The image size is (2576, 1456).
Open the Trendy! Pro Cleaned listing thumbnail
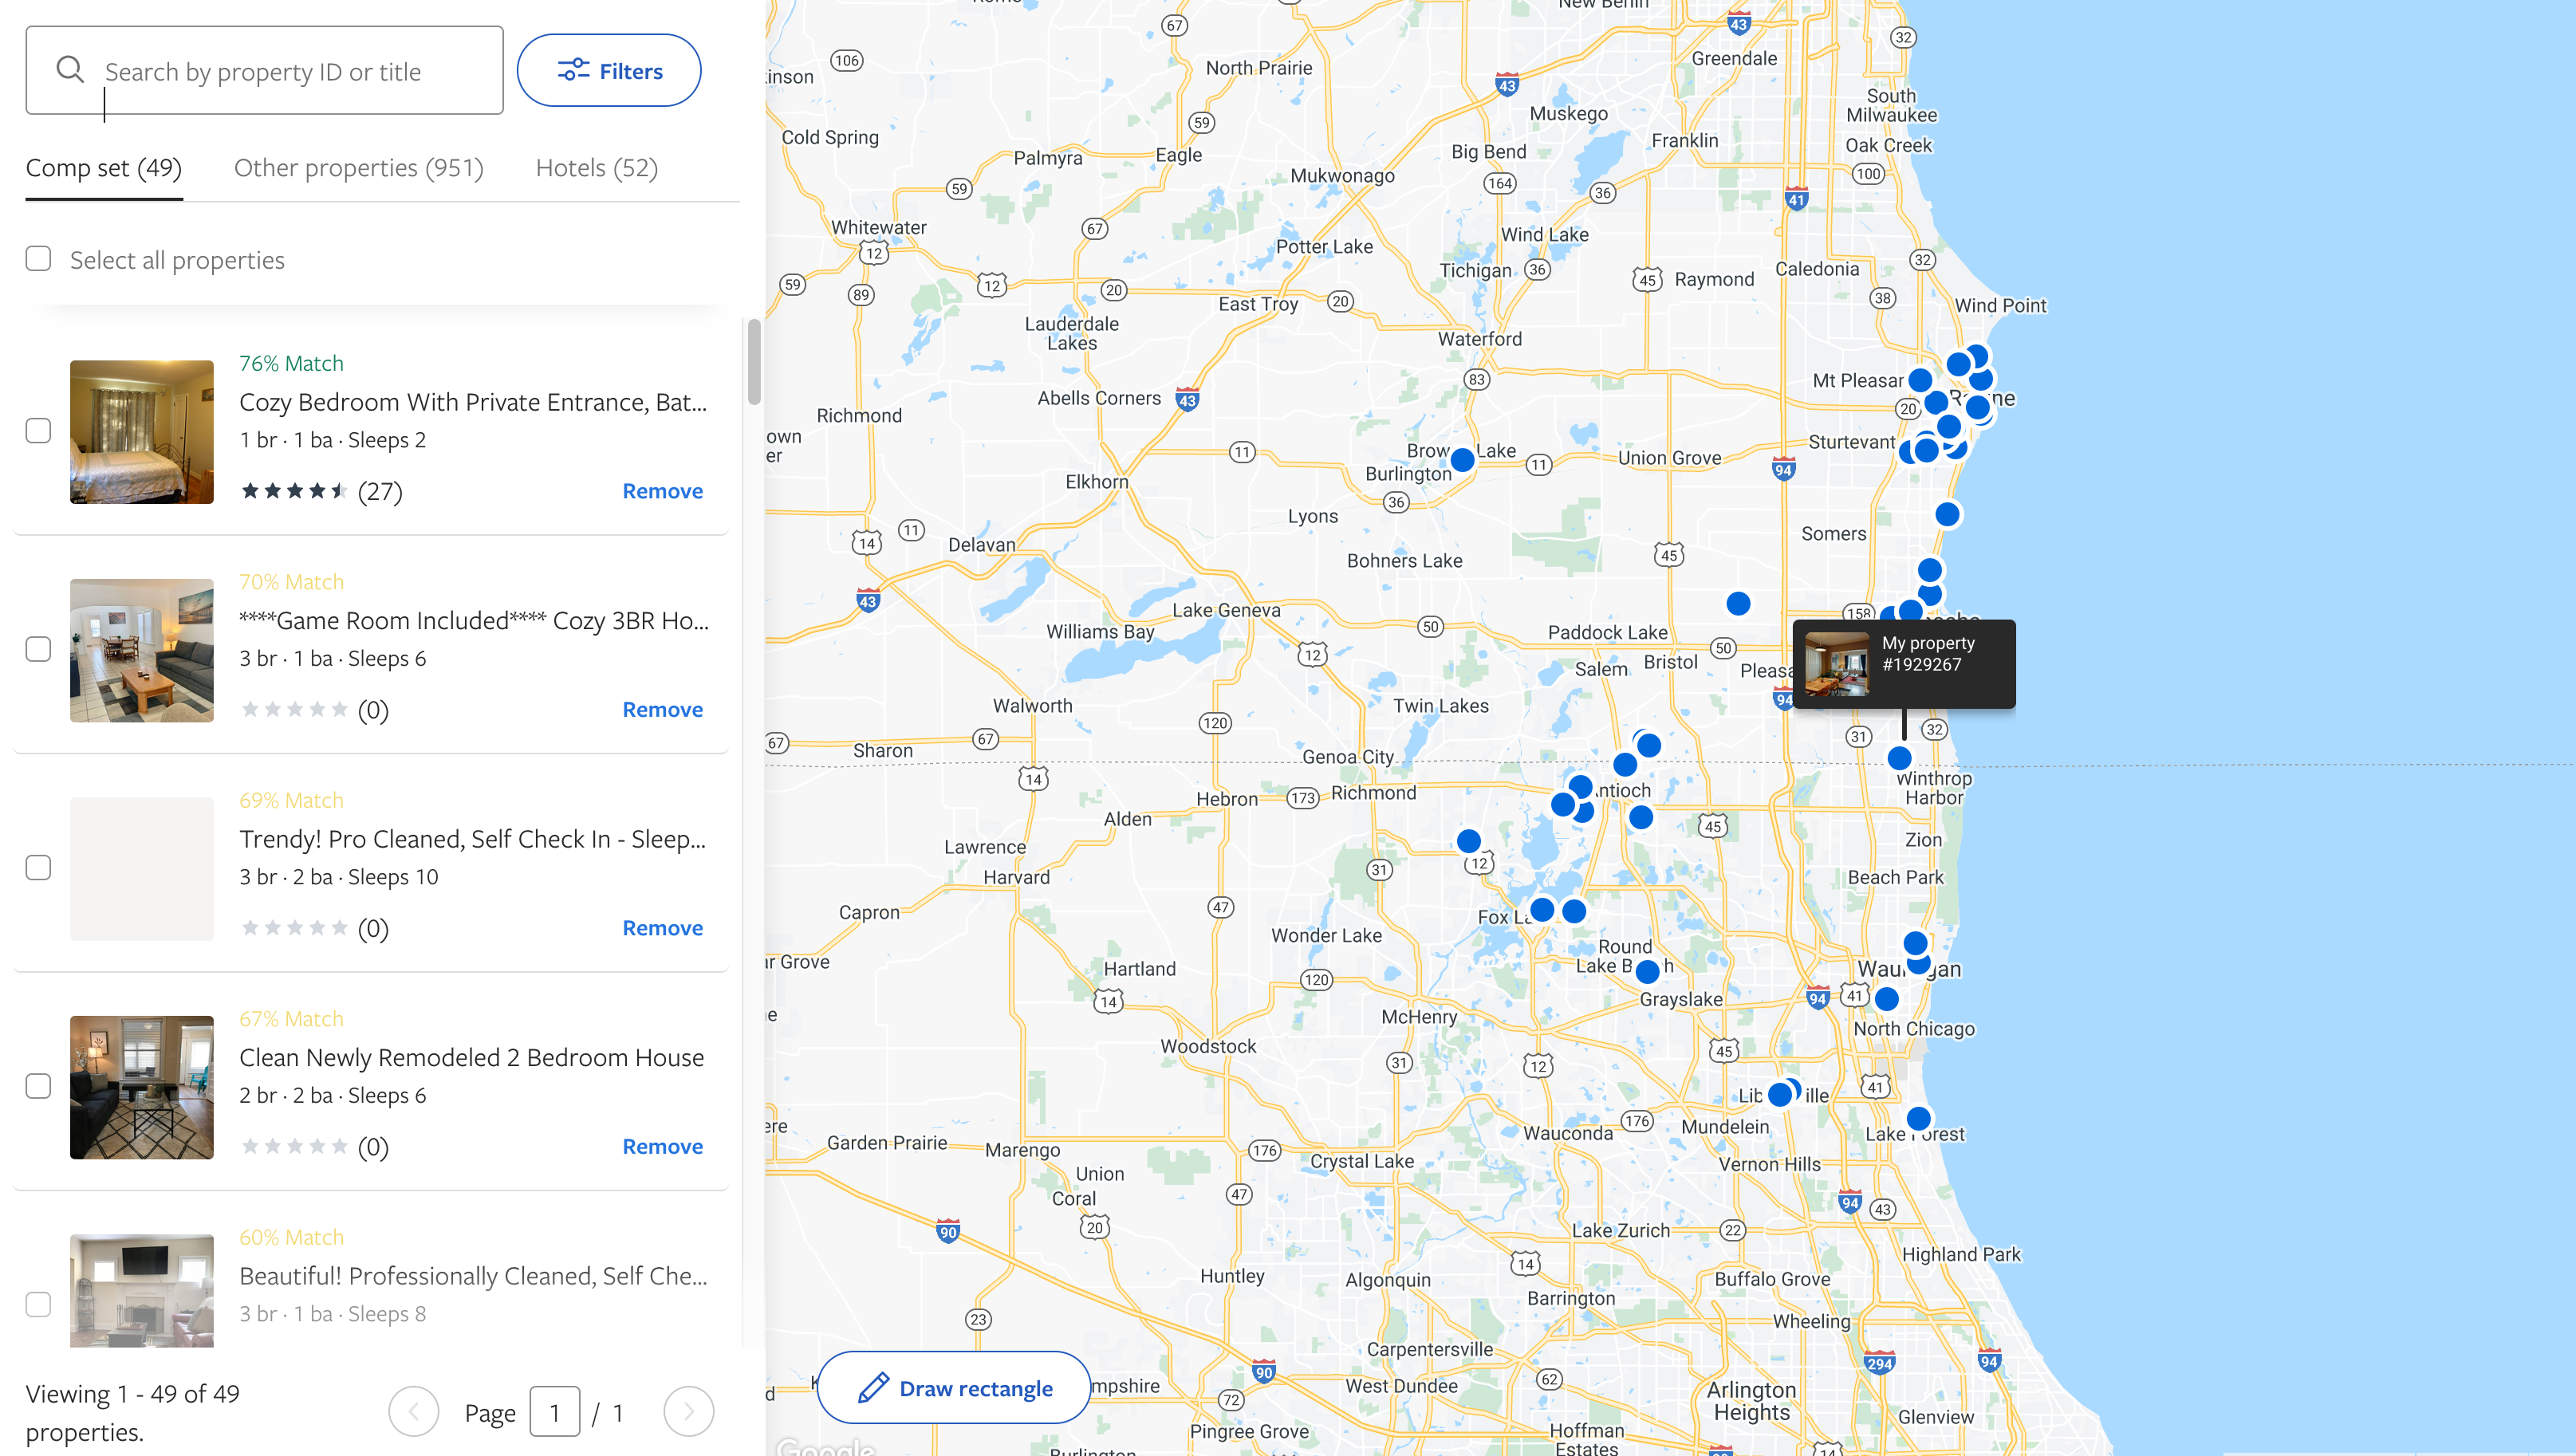[142, 868]
